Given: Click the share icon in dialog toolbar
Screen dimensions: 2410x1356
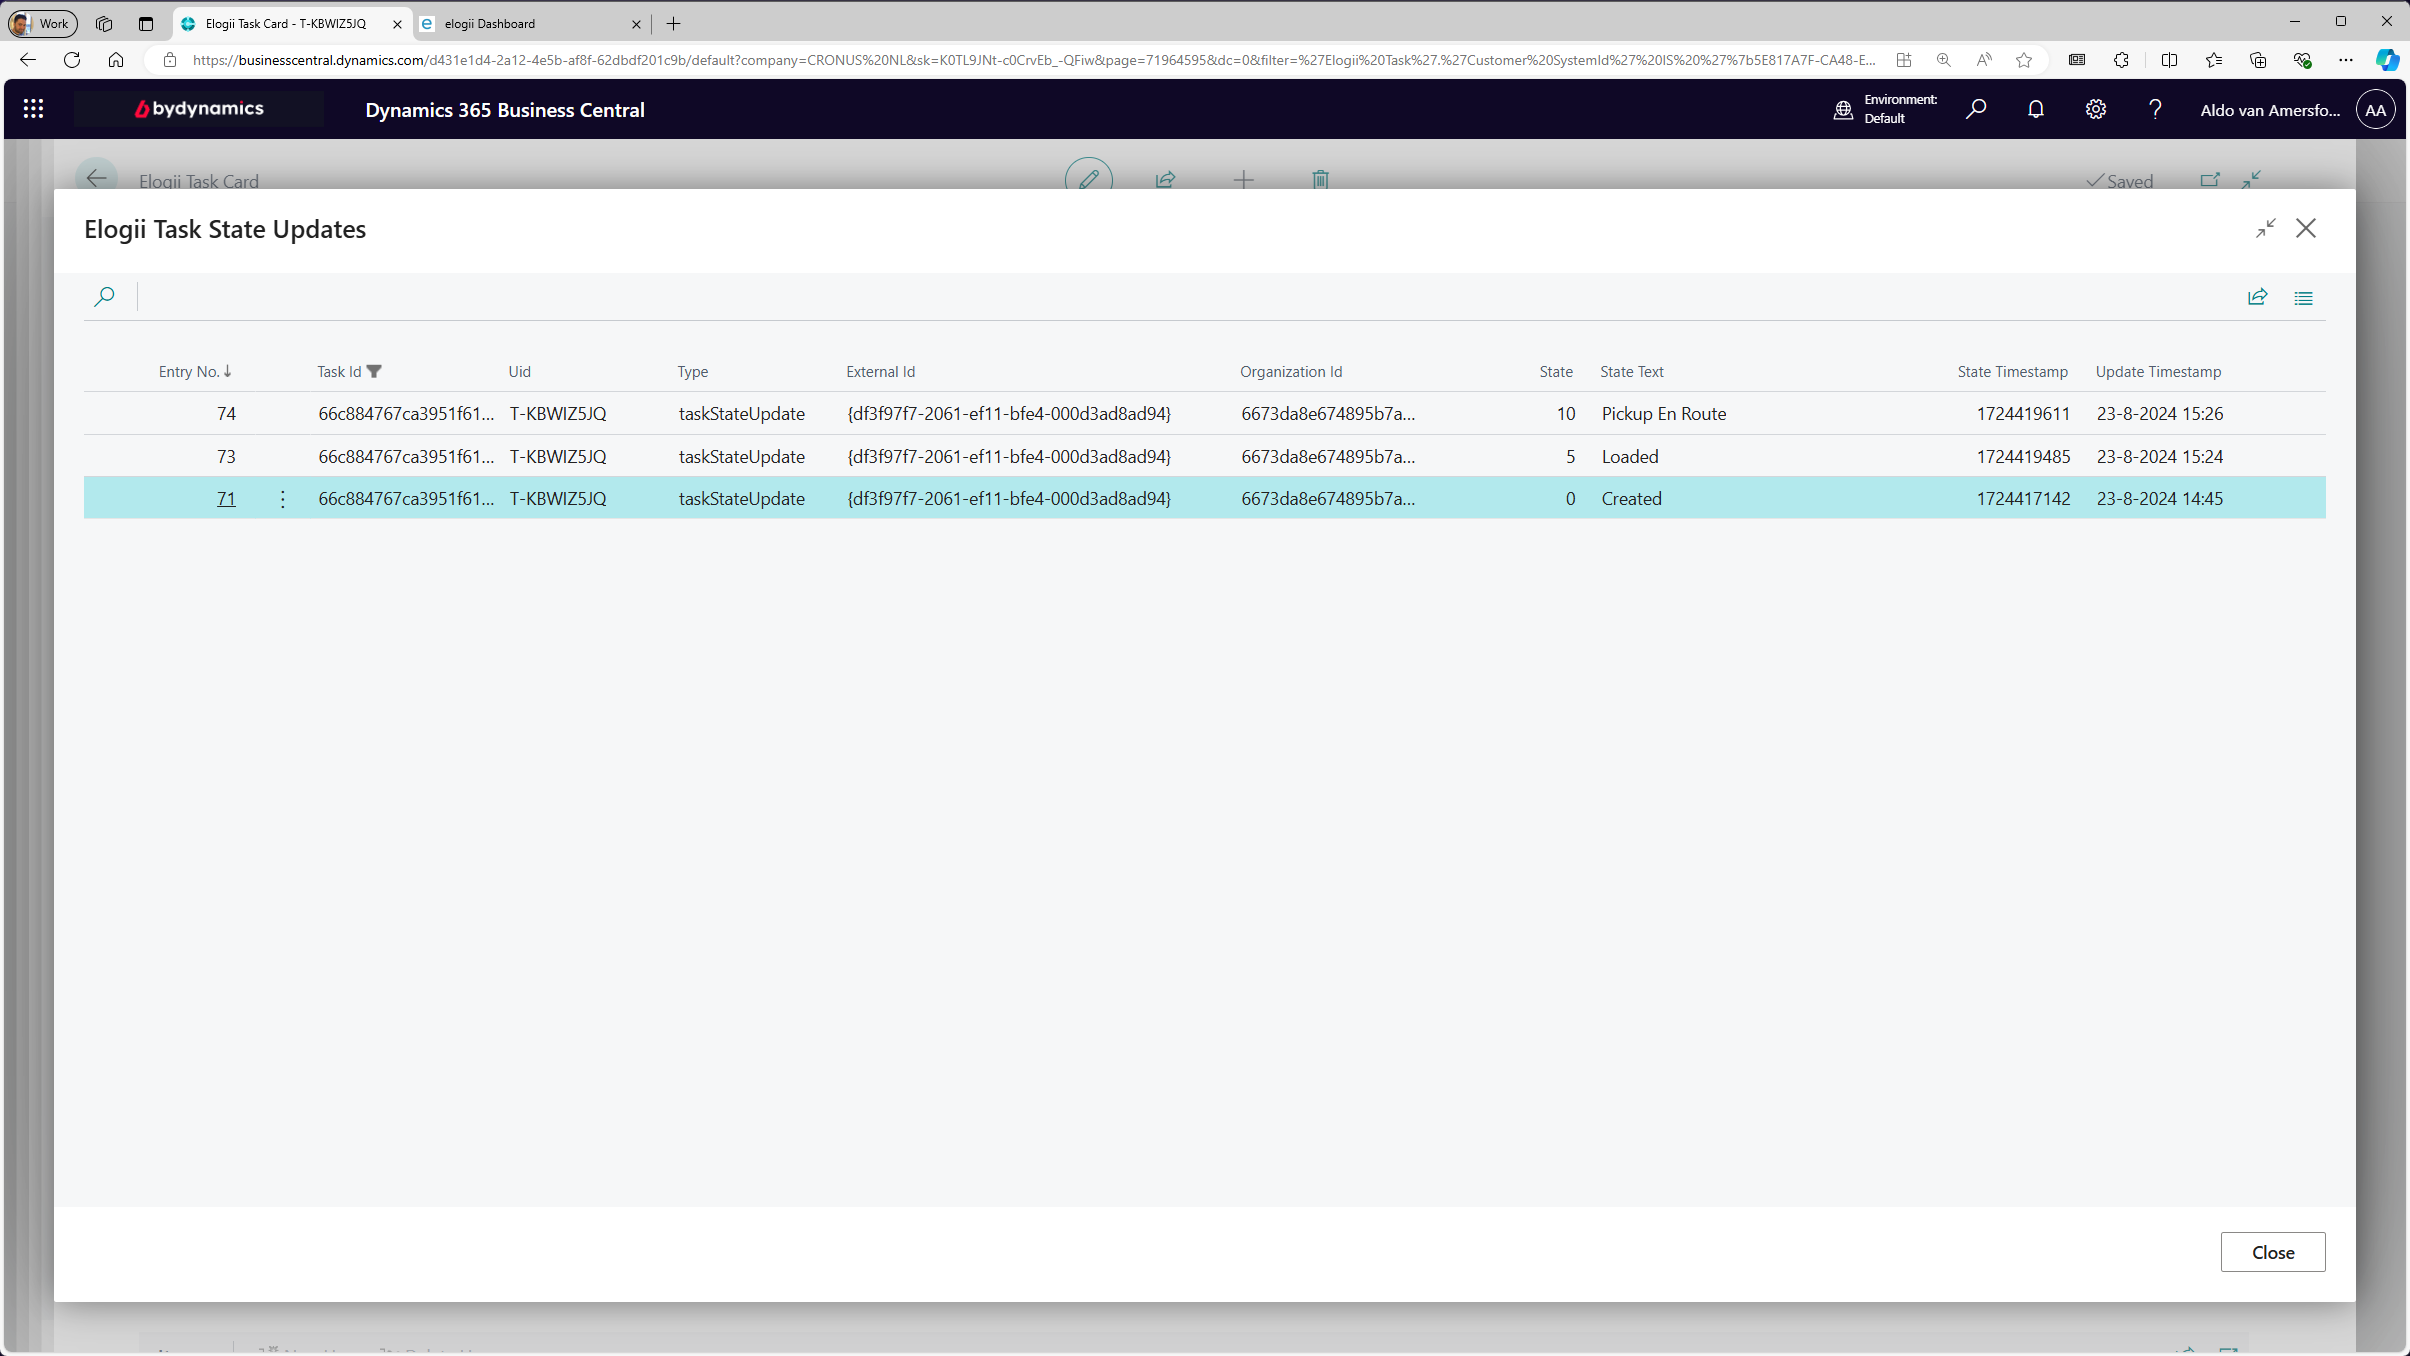Looking at the screenshot, I should click(2257, 297).
